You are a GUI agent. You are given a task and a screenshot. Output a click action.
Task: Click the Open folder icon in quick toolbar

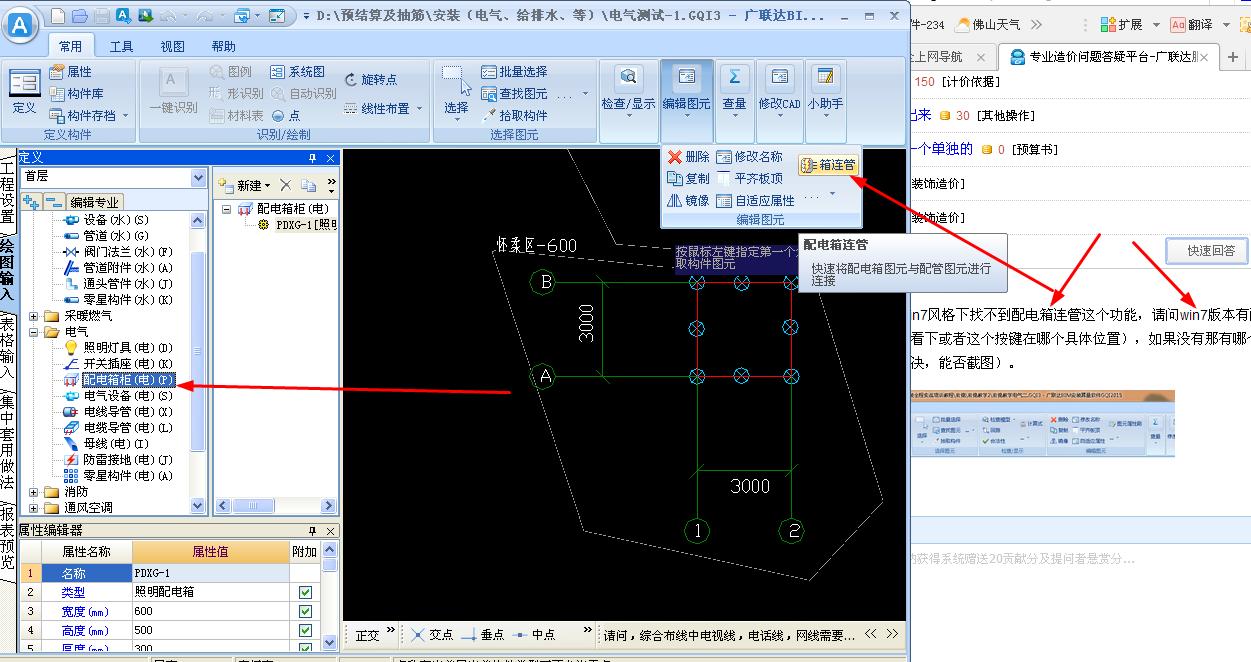click(x=79, y=16)
